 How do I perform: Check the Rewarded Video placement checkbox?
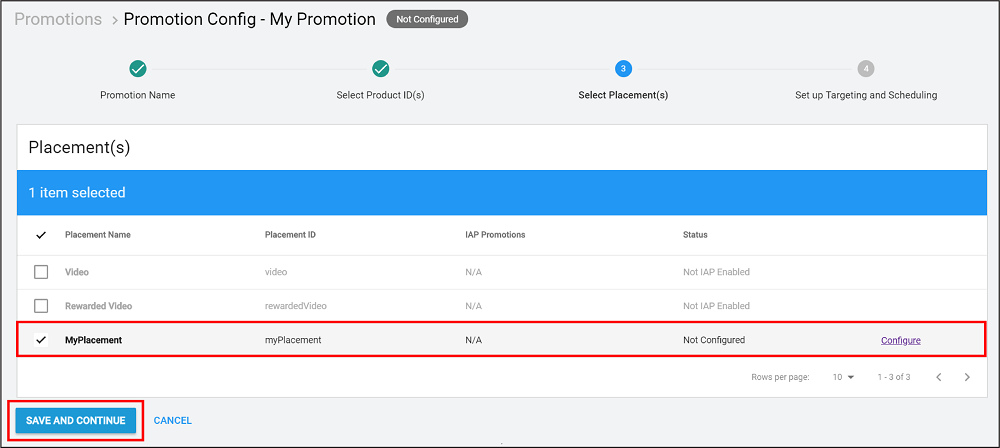click(x=41, y=306)
